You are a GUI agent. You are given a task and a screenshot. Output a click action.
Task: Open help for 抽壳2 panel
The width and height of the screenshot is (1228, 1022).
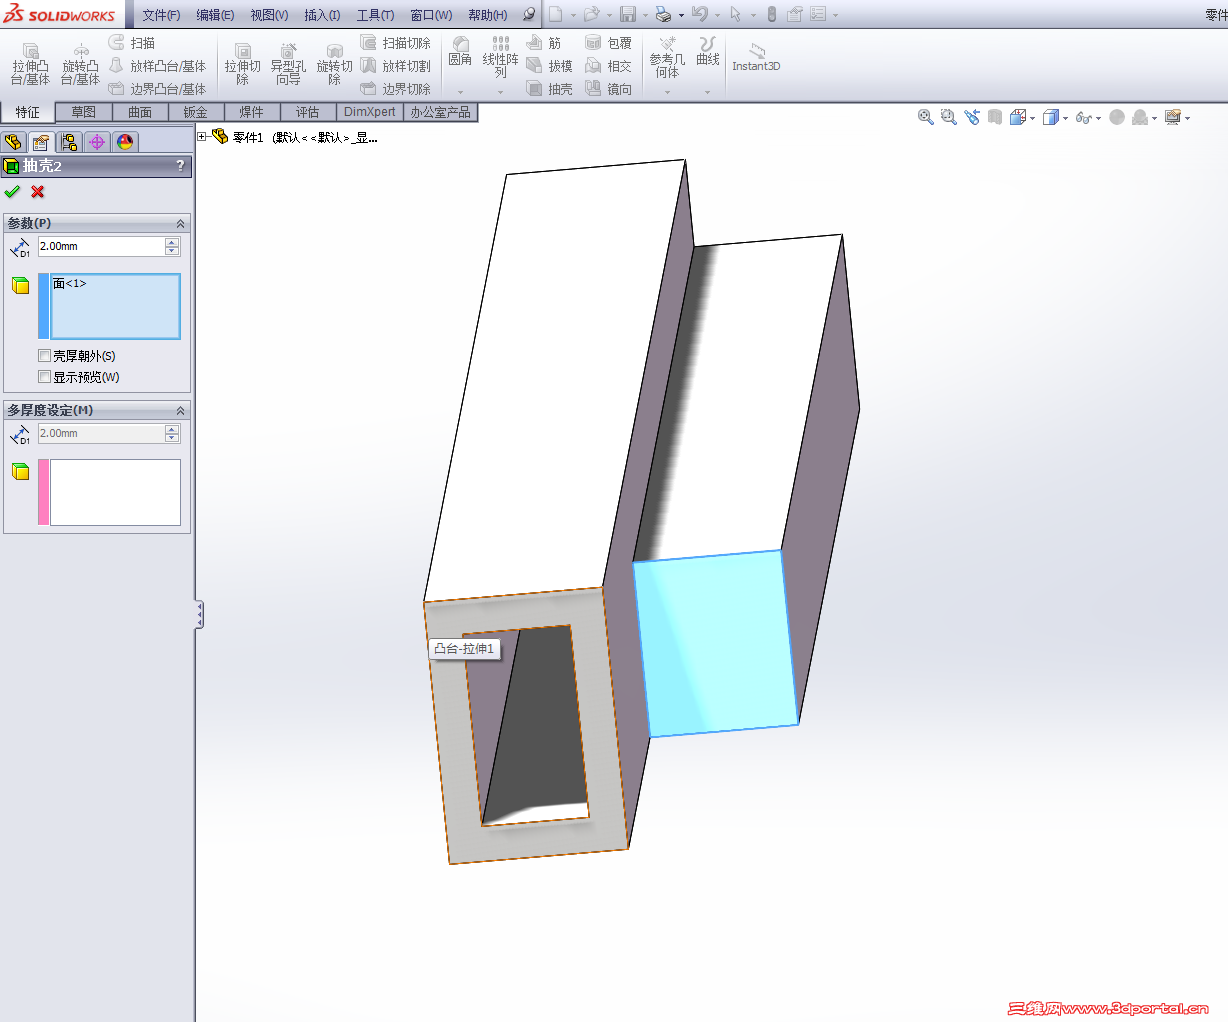180,166
